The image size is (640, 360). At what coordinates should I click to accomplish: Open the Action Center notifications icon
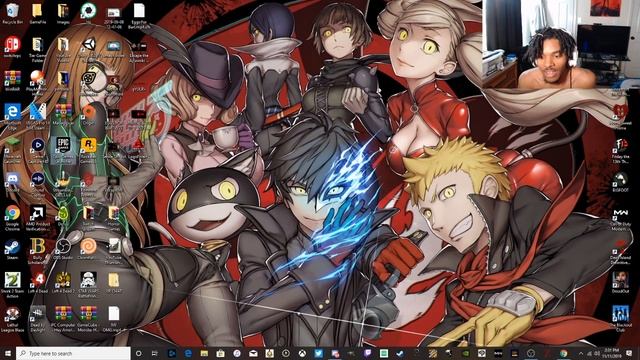(x=629, y=353)
